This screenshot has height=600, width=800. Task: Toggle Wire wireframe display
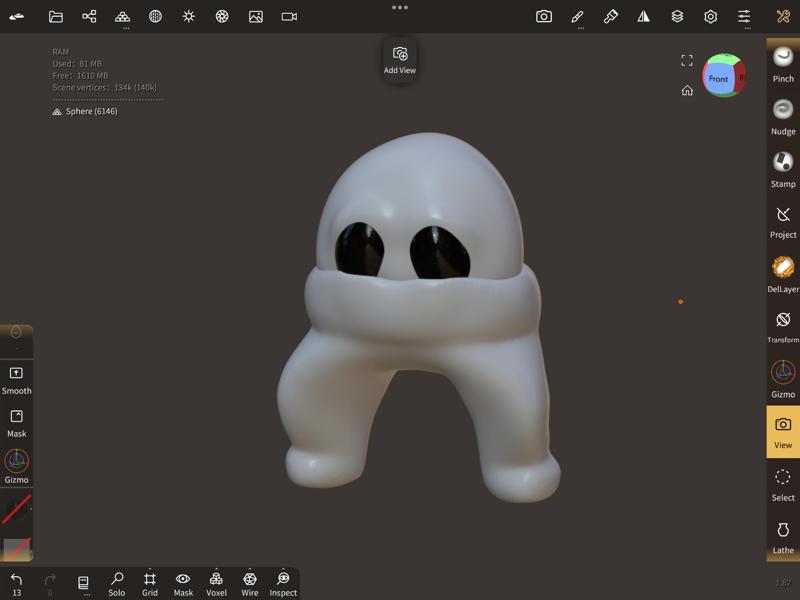(250, 583)
